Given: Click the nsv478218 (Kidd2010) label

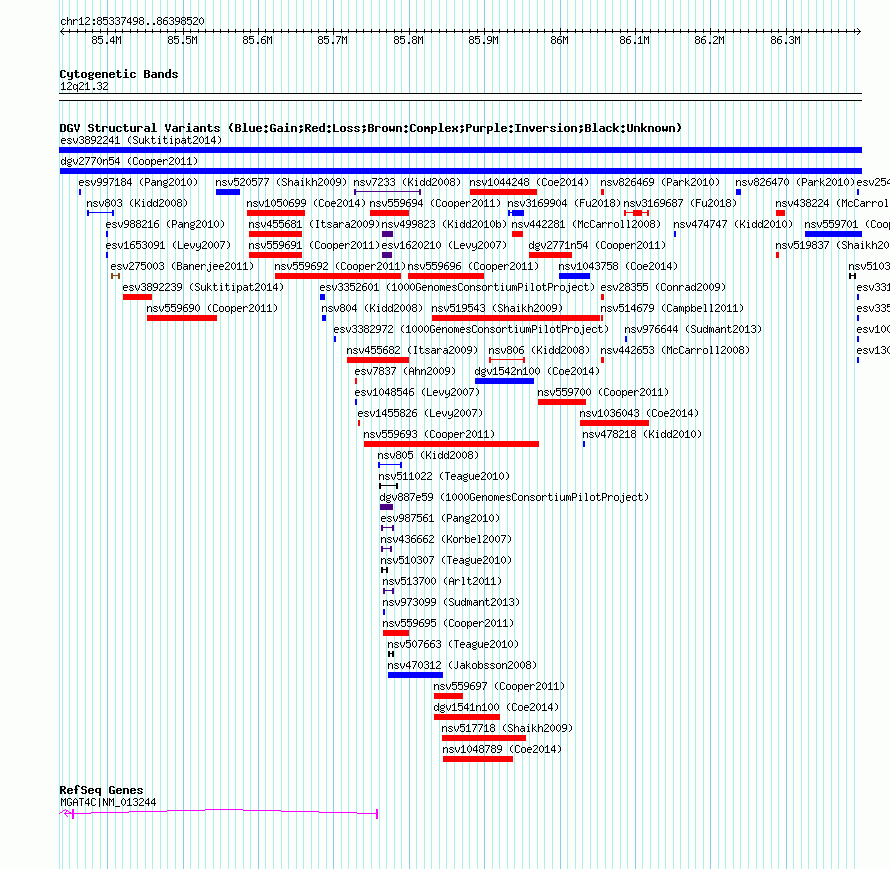Looking at the screenshot, I should pyautogui.click(x=642, y=434).
